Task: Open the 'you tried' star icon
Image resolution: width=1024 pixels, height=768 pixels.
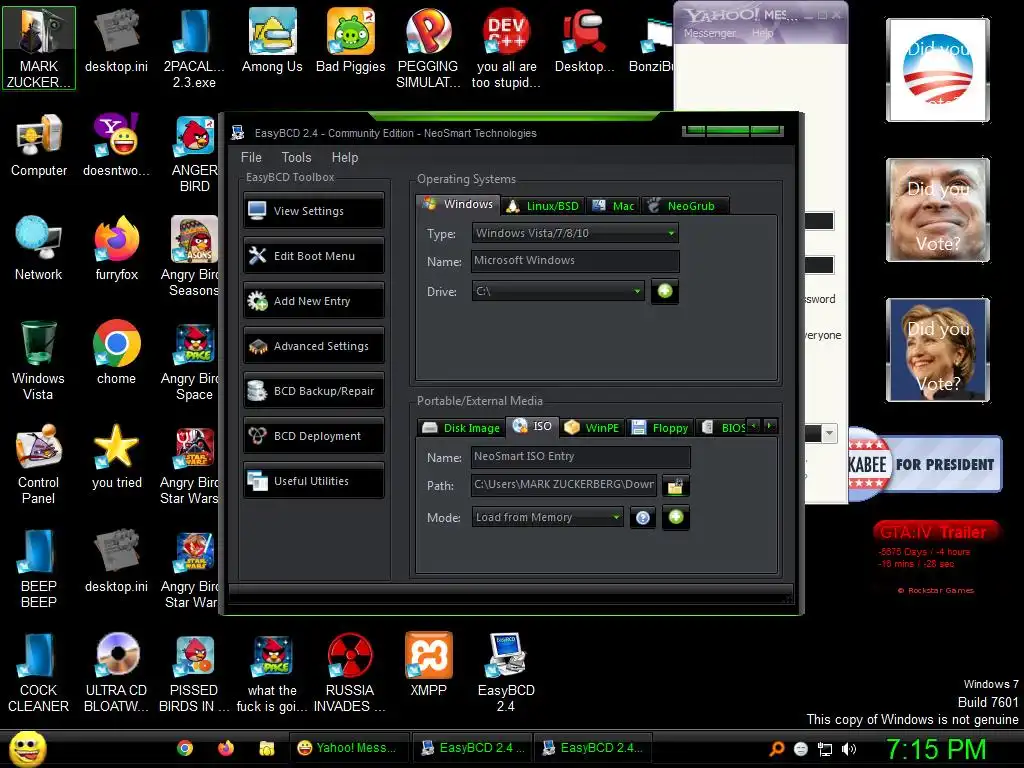Action: coord(116,456)
